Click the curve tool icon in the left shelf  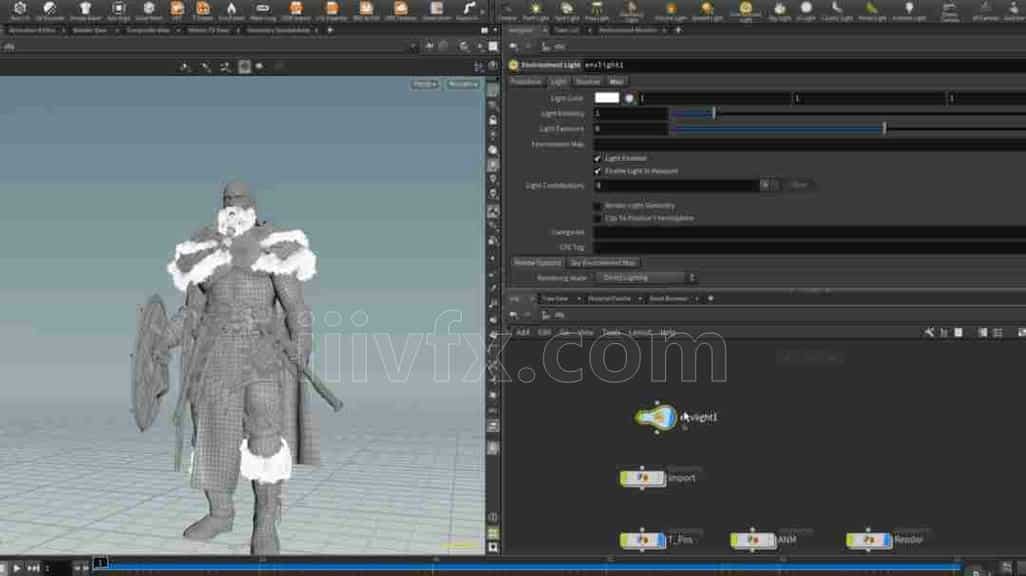(x=469, y=9)
